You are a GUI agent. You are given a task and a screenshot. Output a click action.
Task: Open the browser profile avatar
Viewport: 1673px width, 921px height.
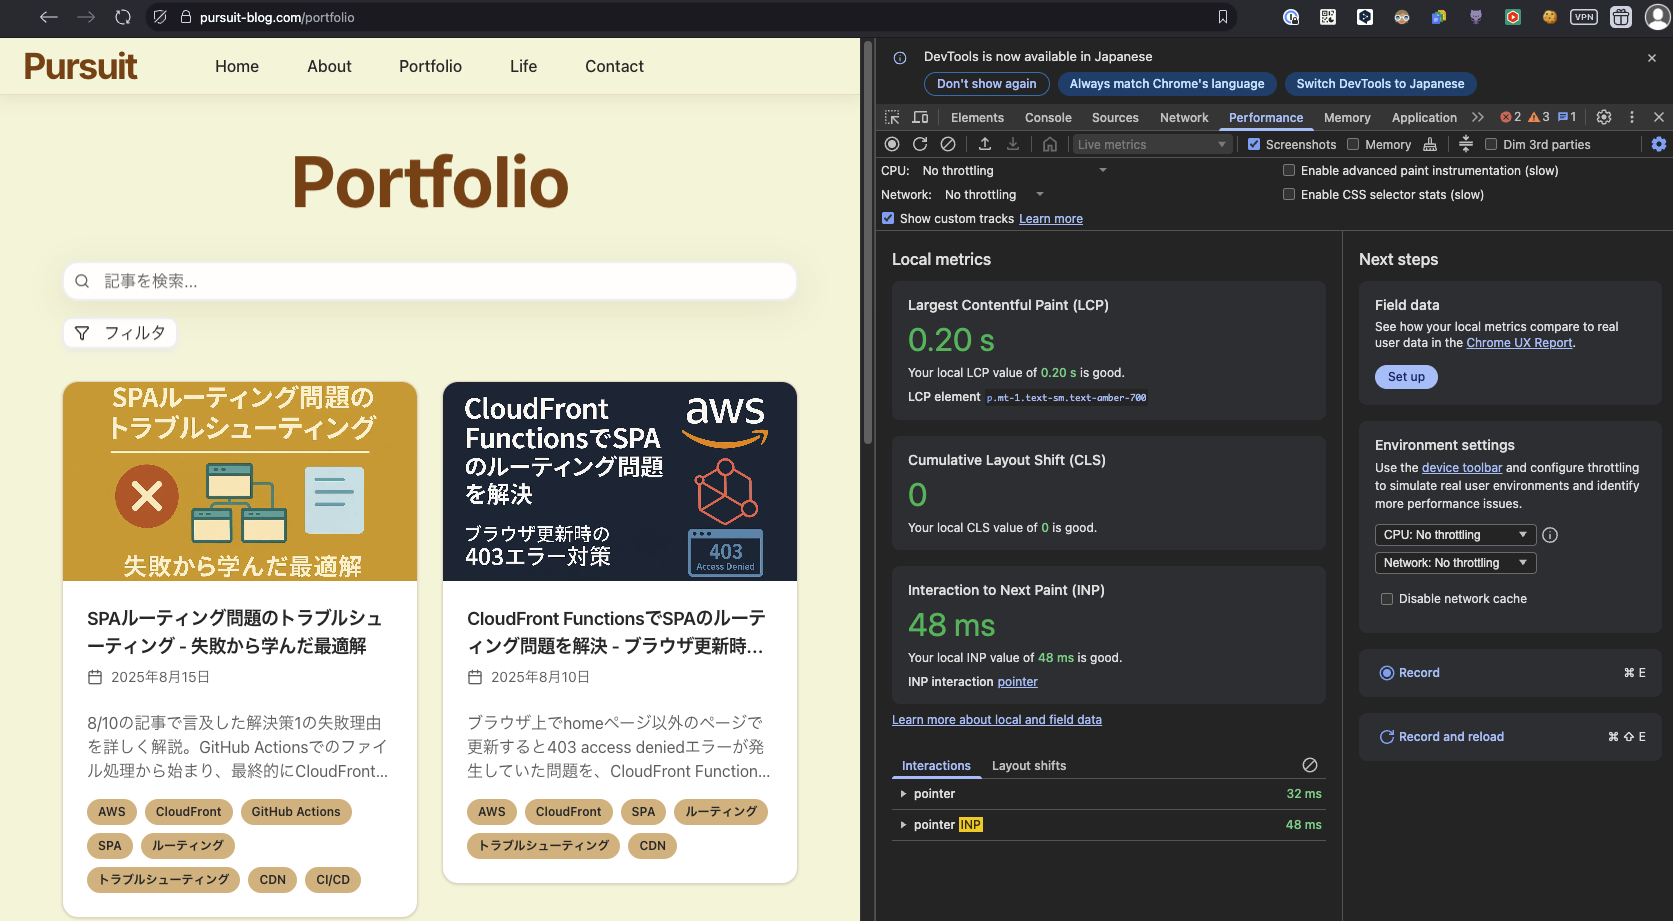(x=1657, y=17)
